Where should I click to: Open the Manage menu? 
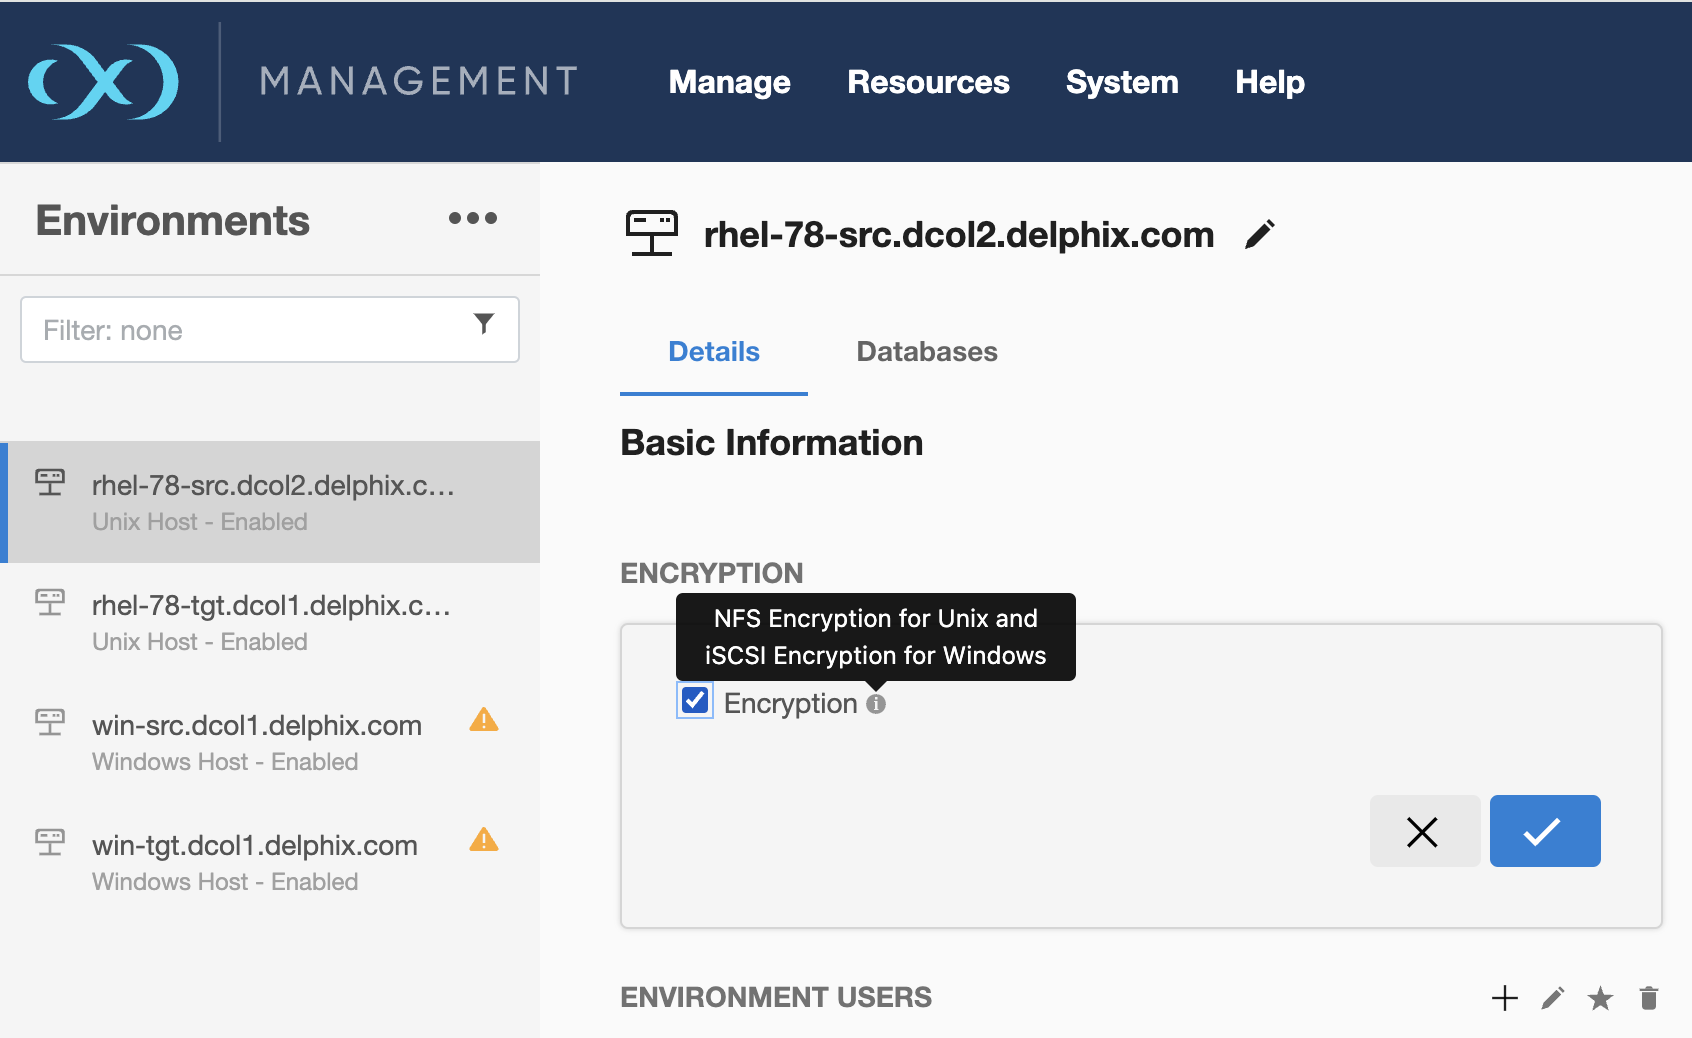point(729,82)
